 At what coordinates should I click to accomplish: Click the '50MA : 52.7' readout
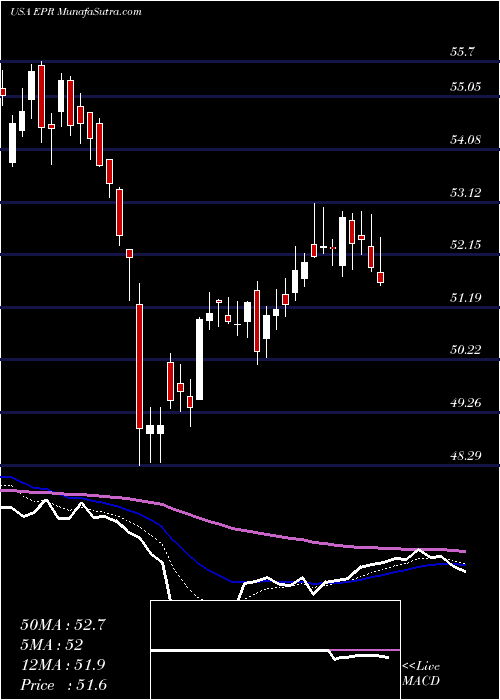pos(63,625)
